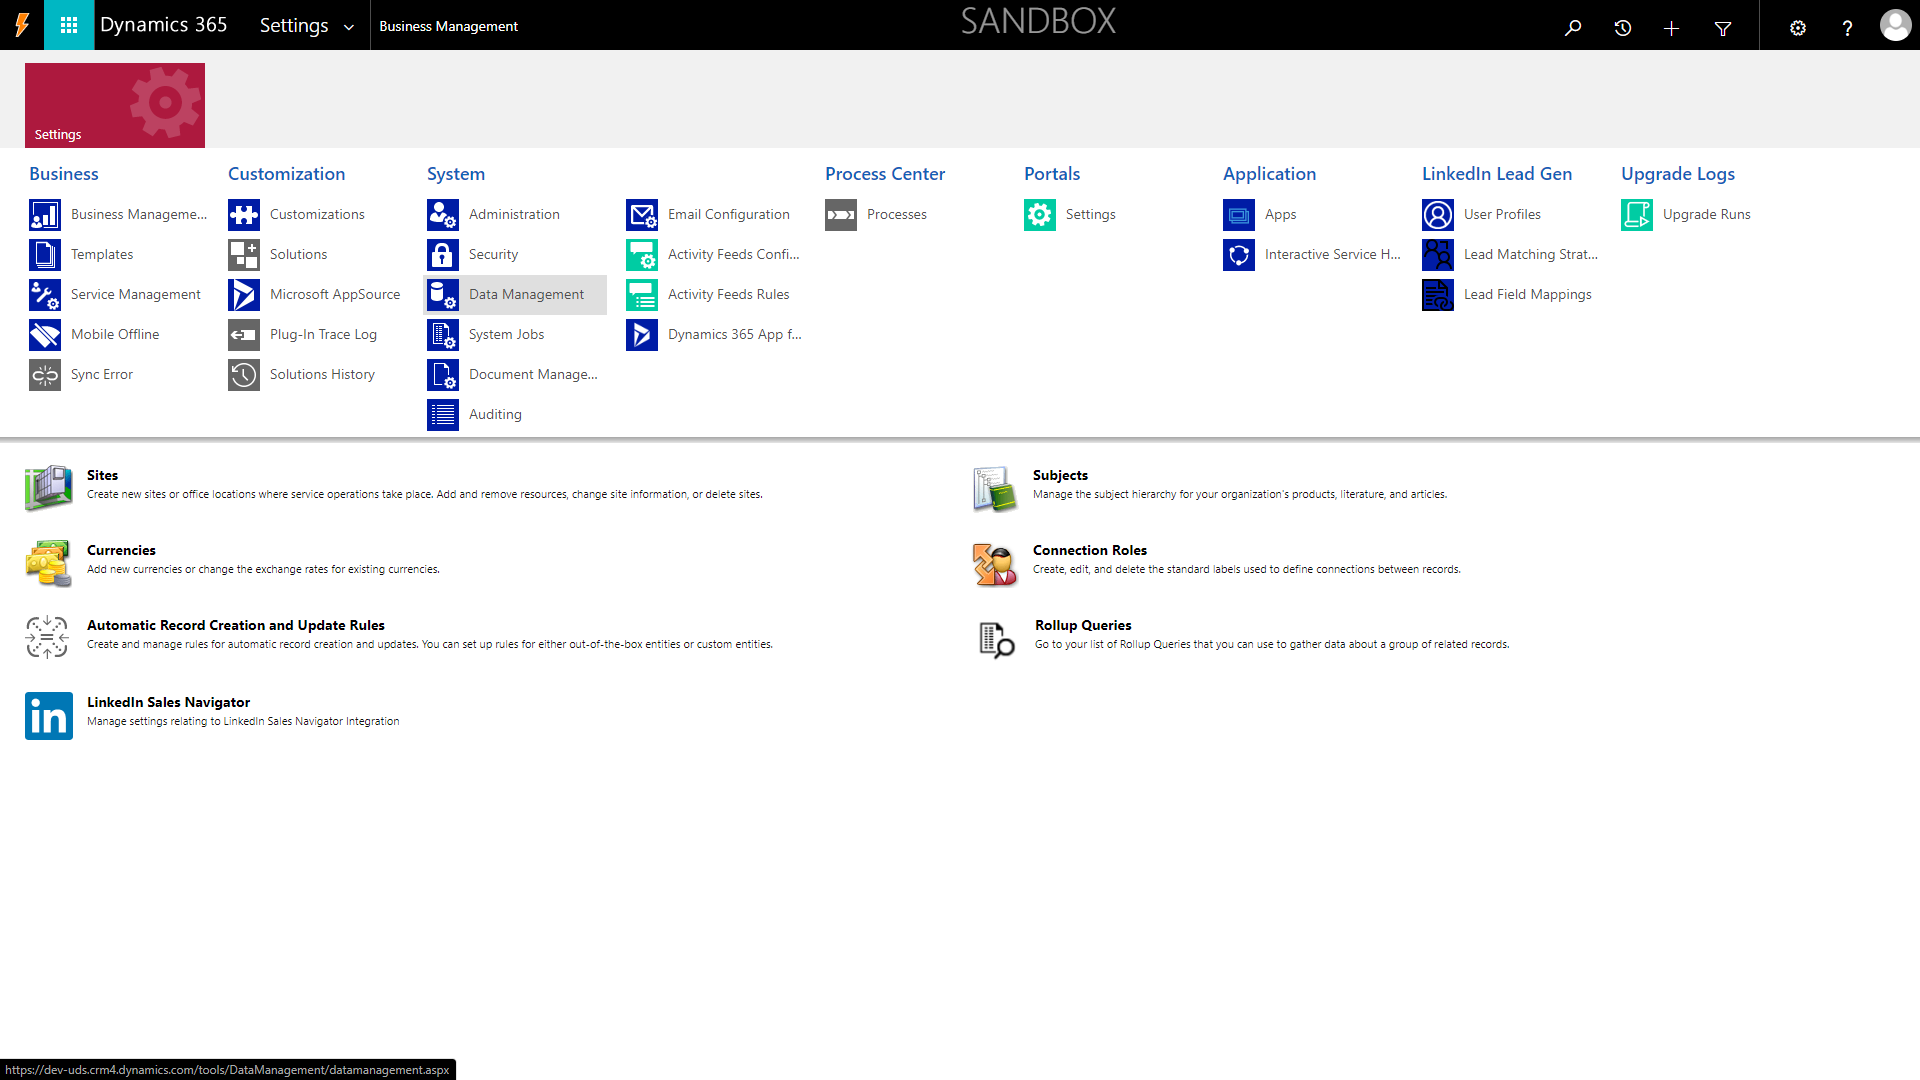Open the user profile avatar
This screenshot has height=1080, width=1920.
1895,25
